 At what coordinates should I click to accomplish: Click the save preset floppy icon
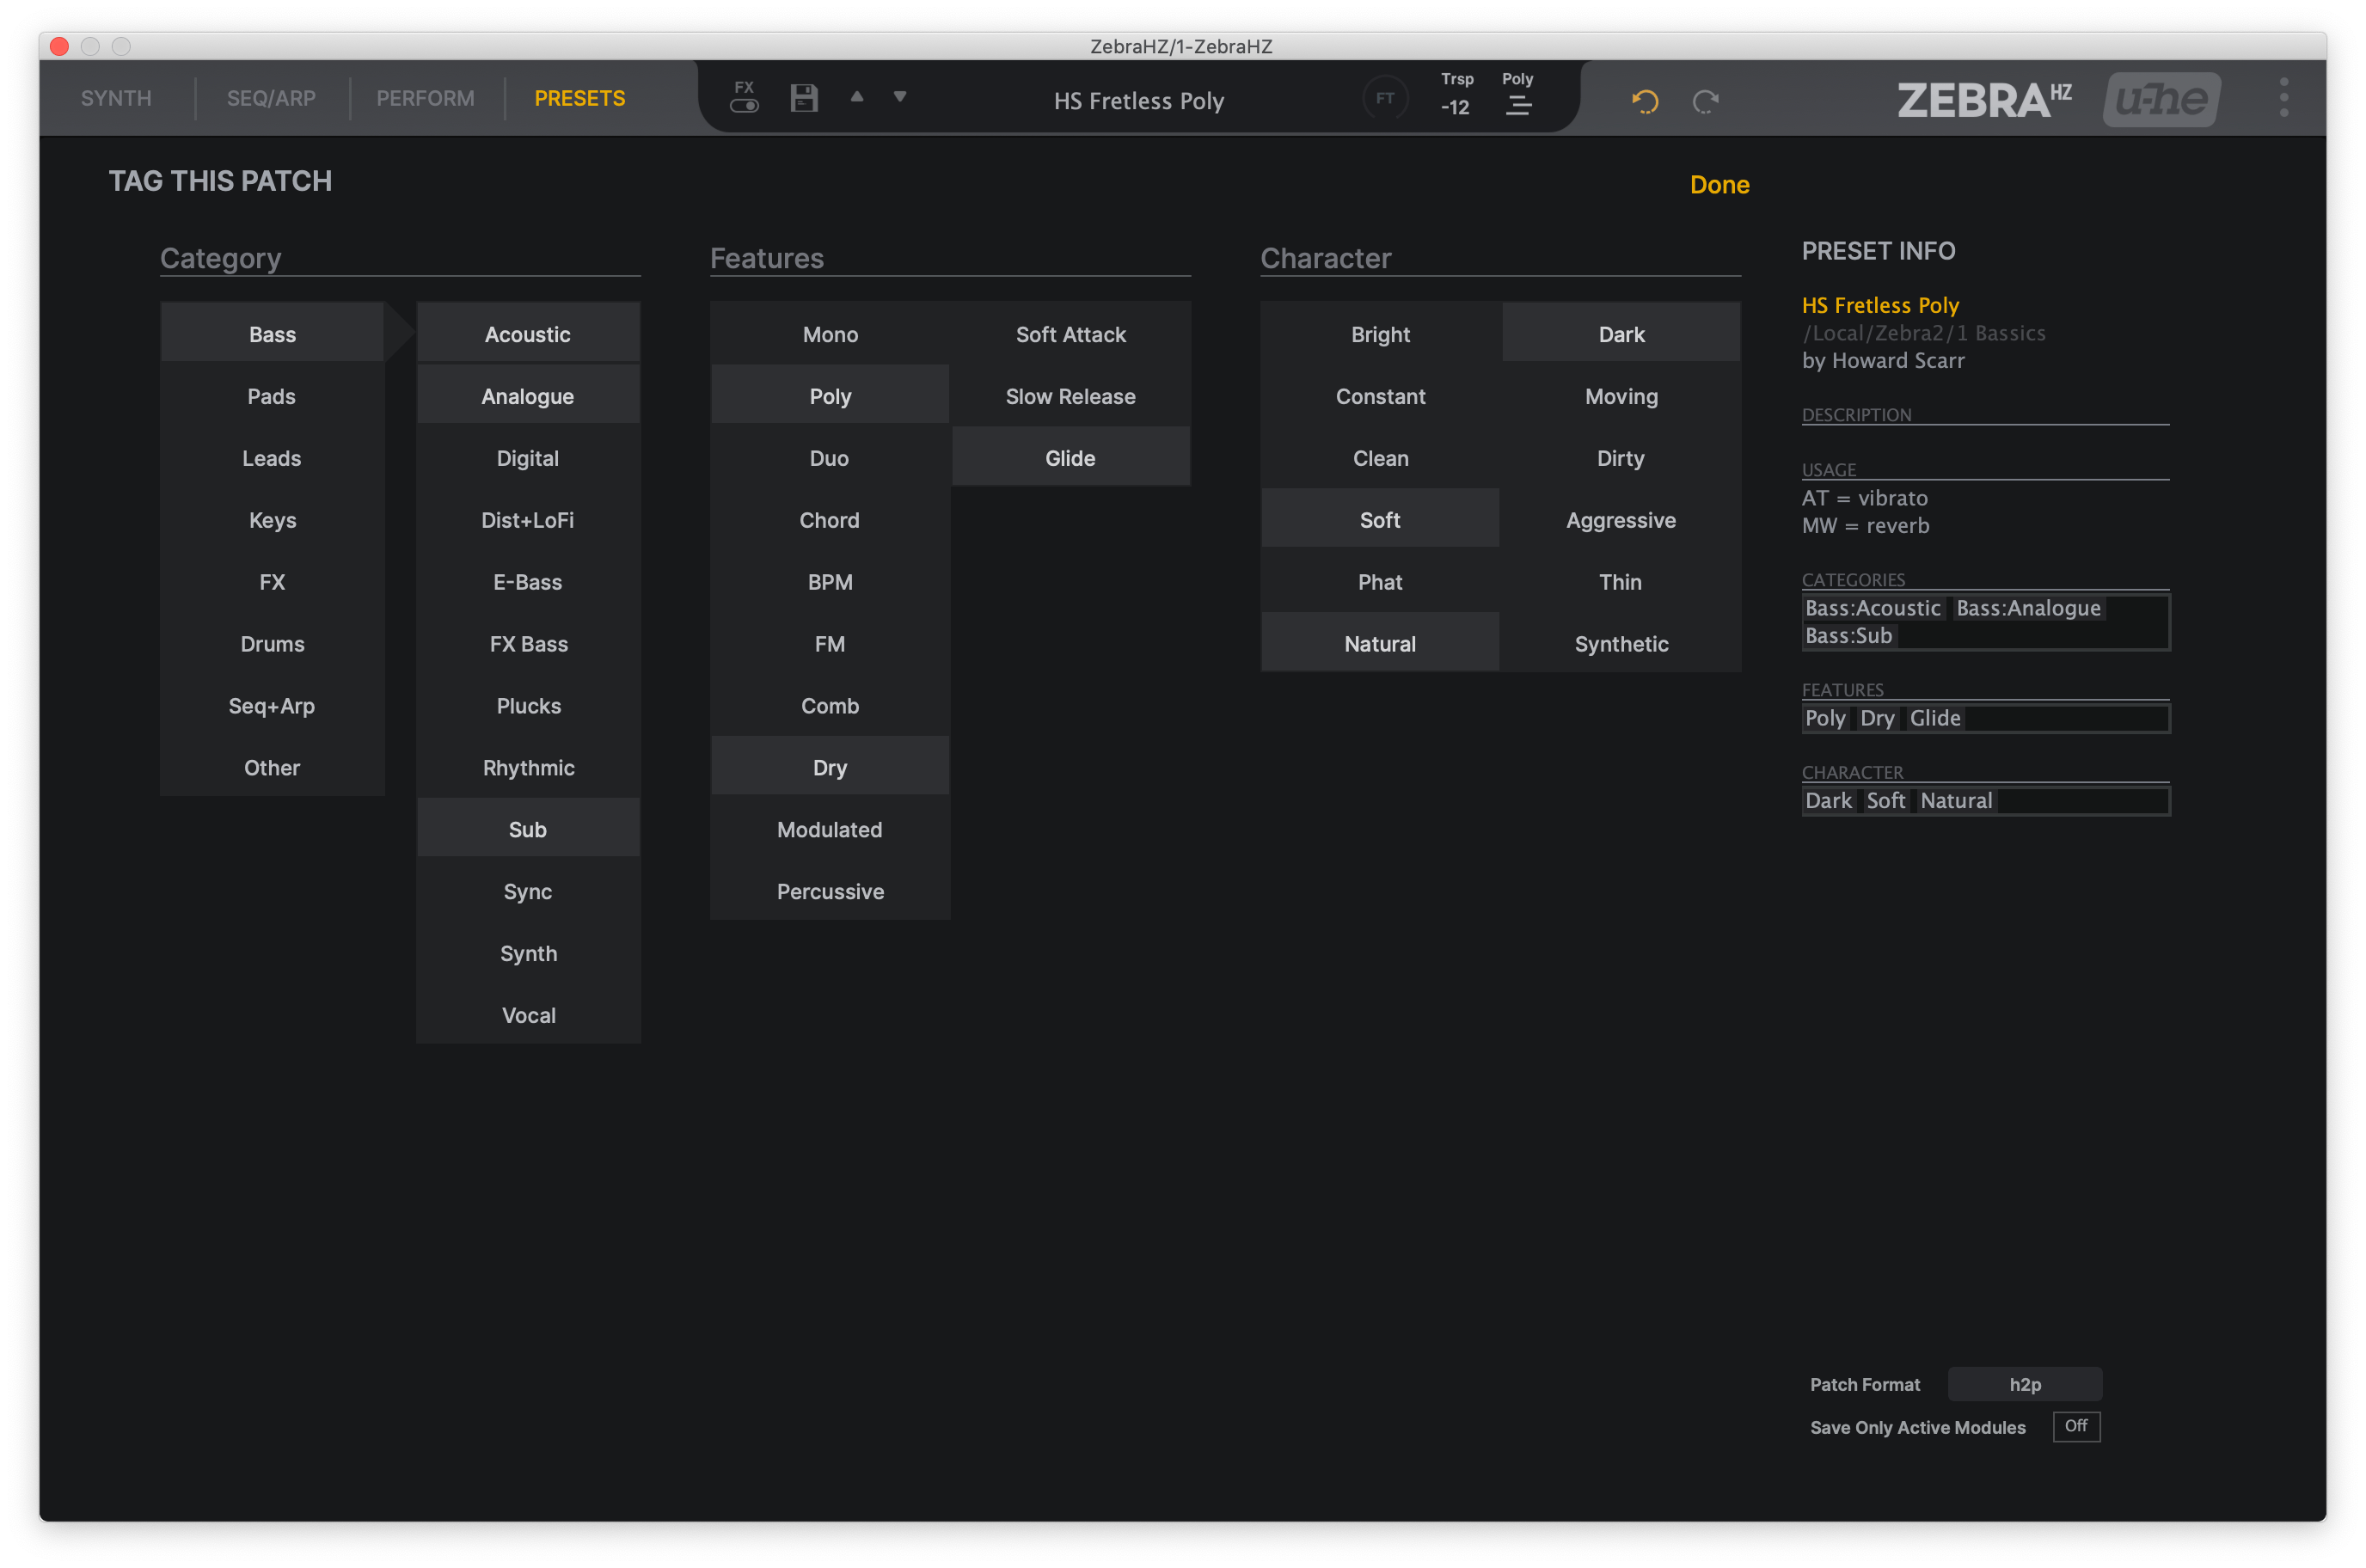point(804,98)
